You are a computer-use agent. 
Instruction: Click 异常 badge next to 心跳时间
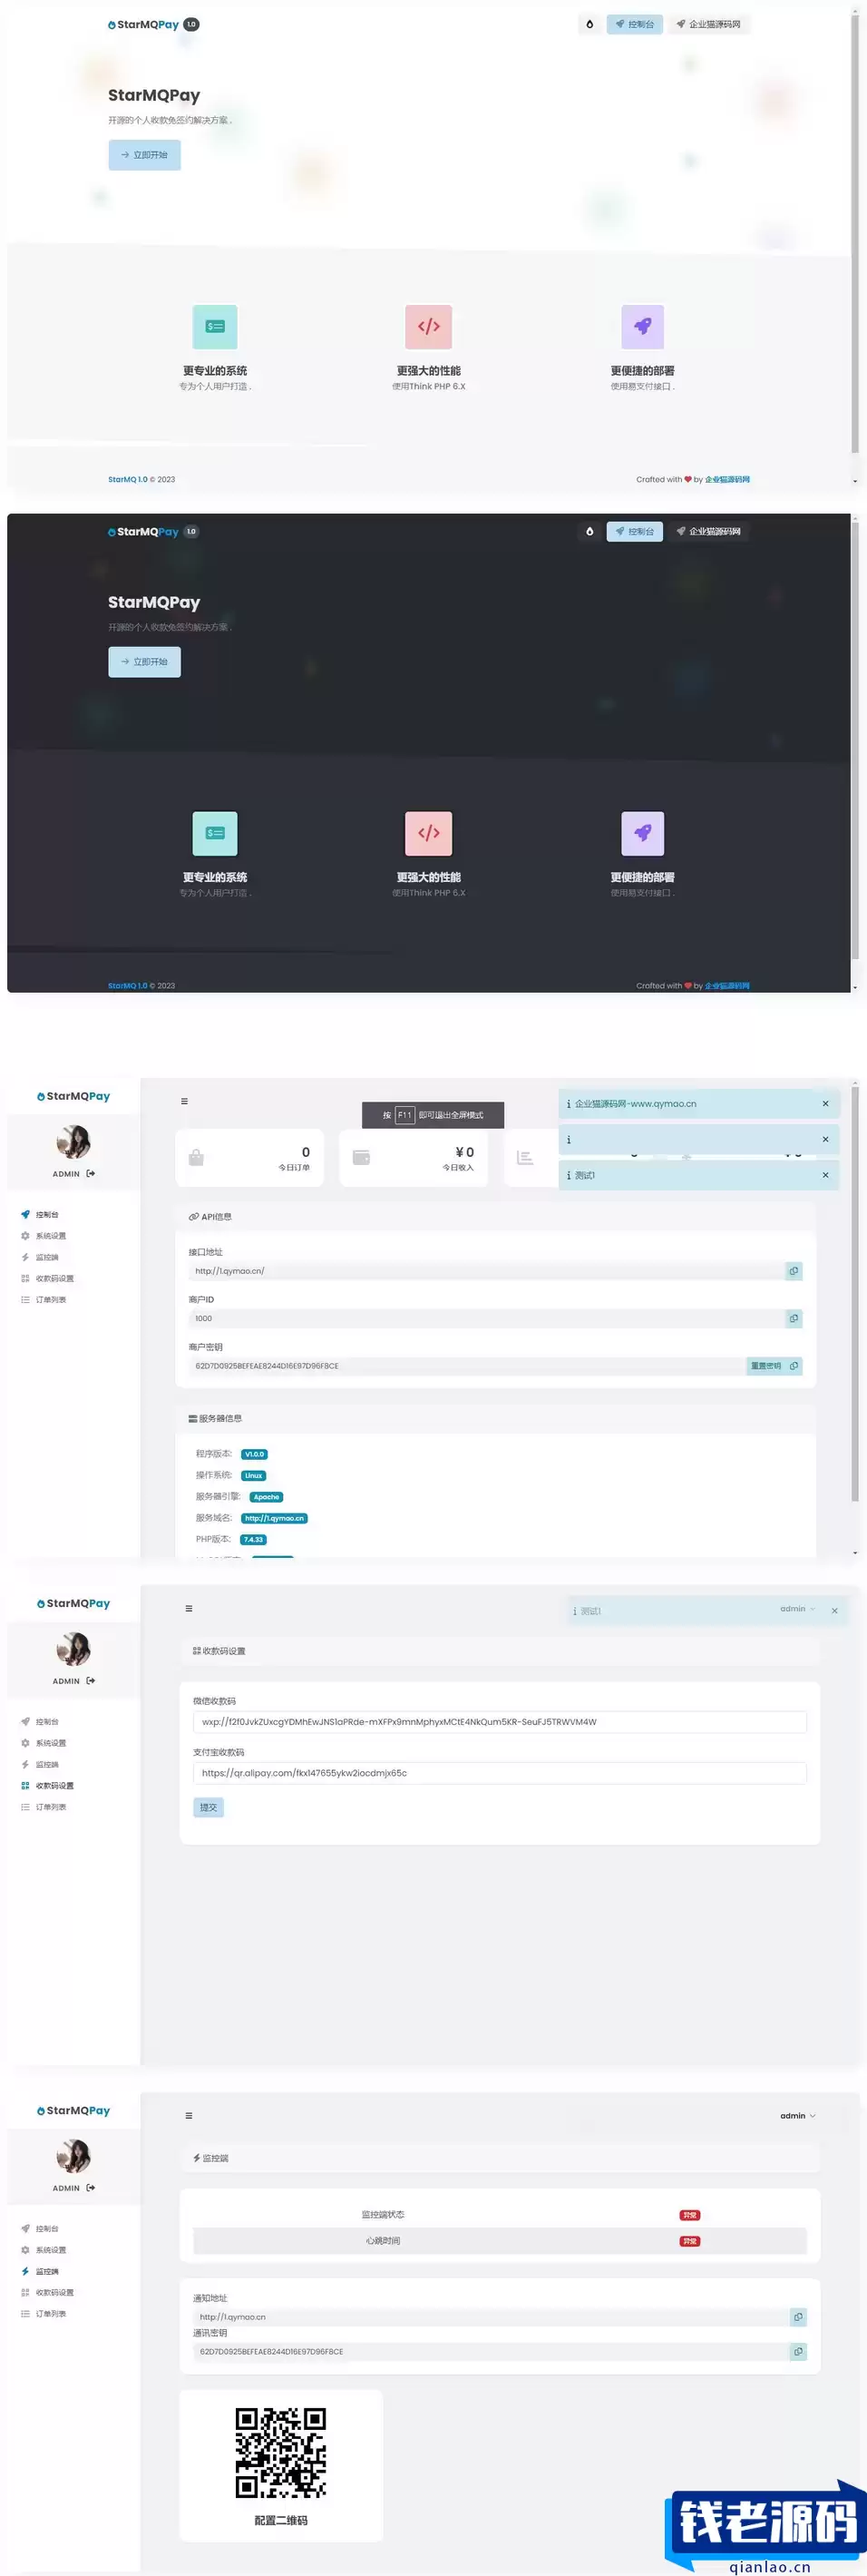pyautogui.click(x=690, y=2241)
